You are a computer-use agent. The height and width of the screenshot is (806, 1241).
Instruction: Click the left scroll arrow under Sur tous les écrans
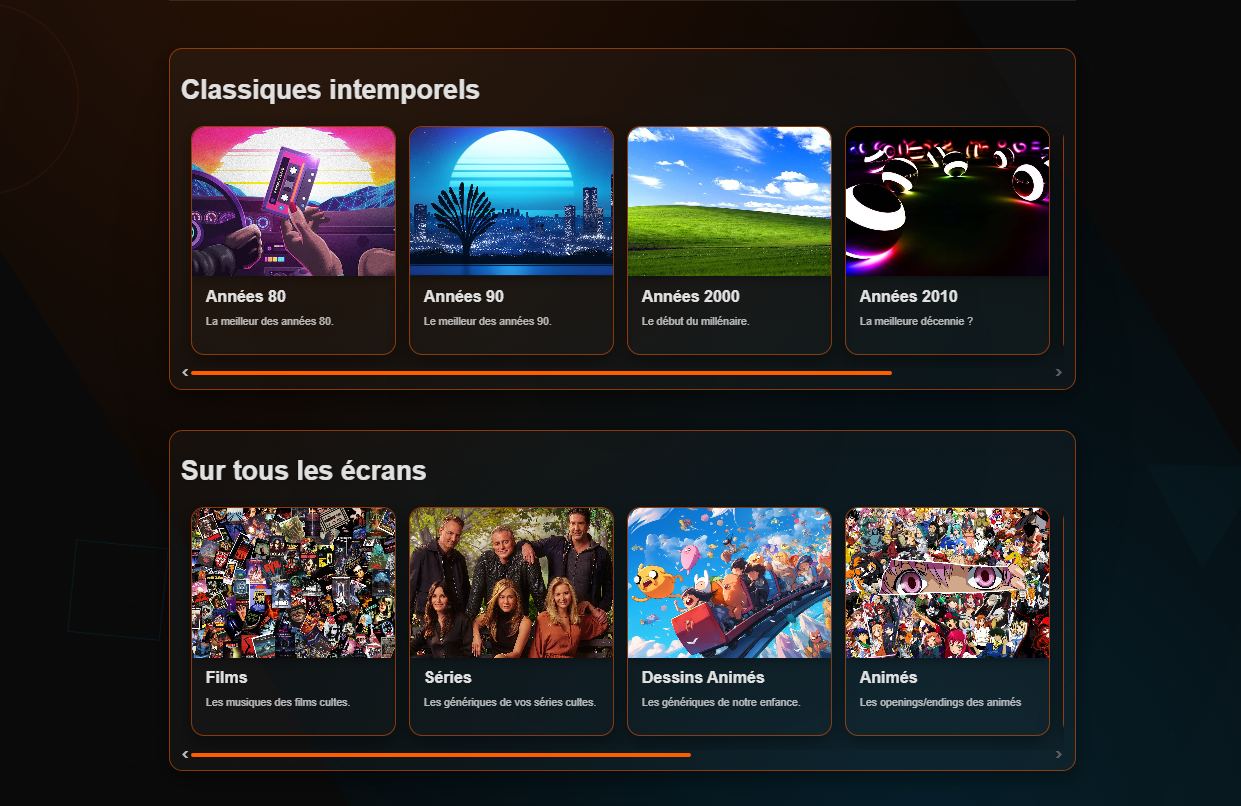pos(185,754)
